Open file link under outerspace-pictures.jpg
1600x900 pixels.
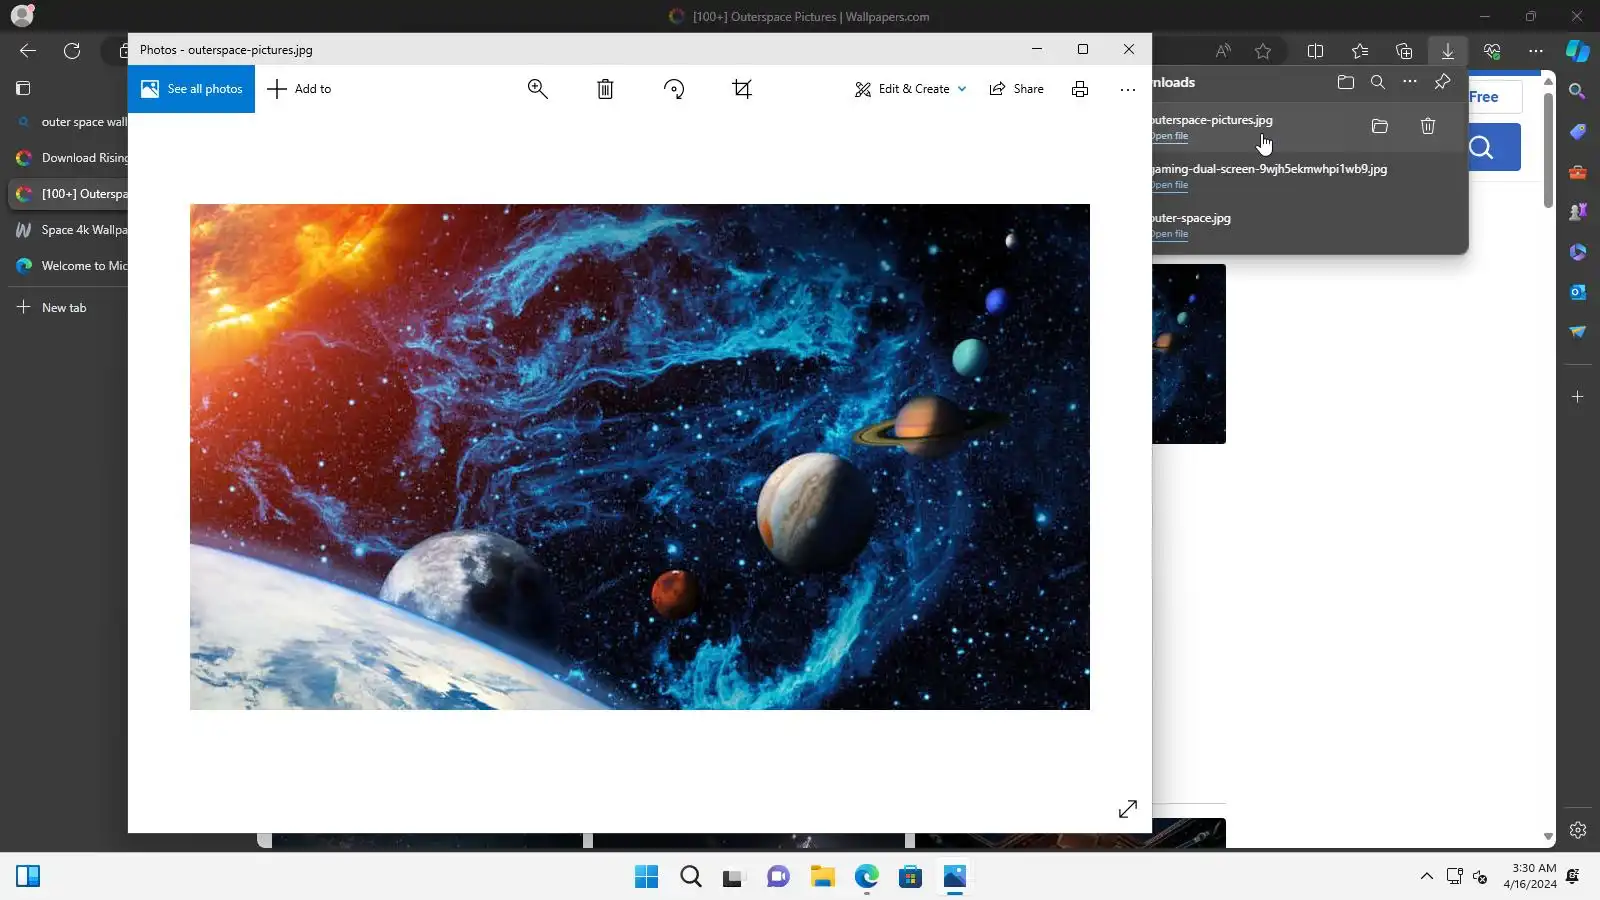tap(1170, 136)
